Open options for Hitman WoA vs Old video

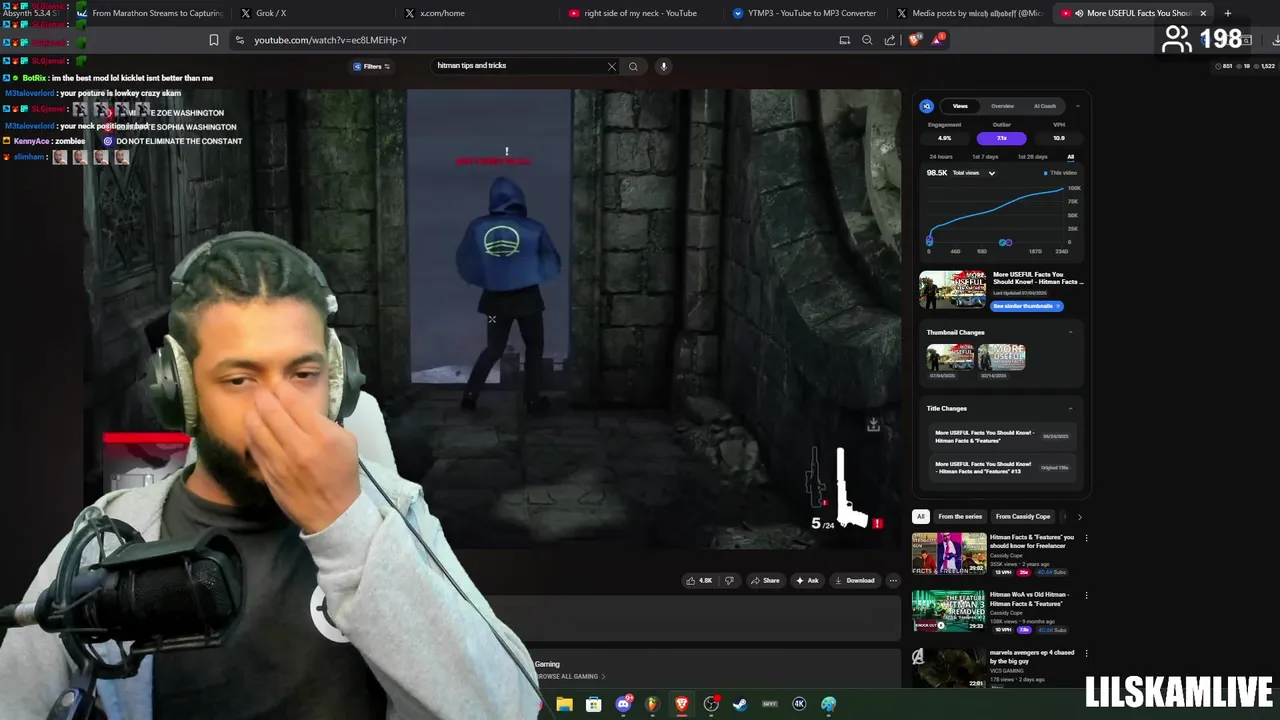[1086, 595]
